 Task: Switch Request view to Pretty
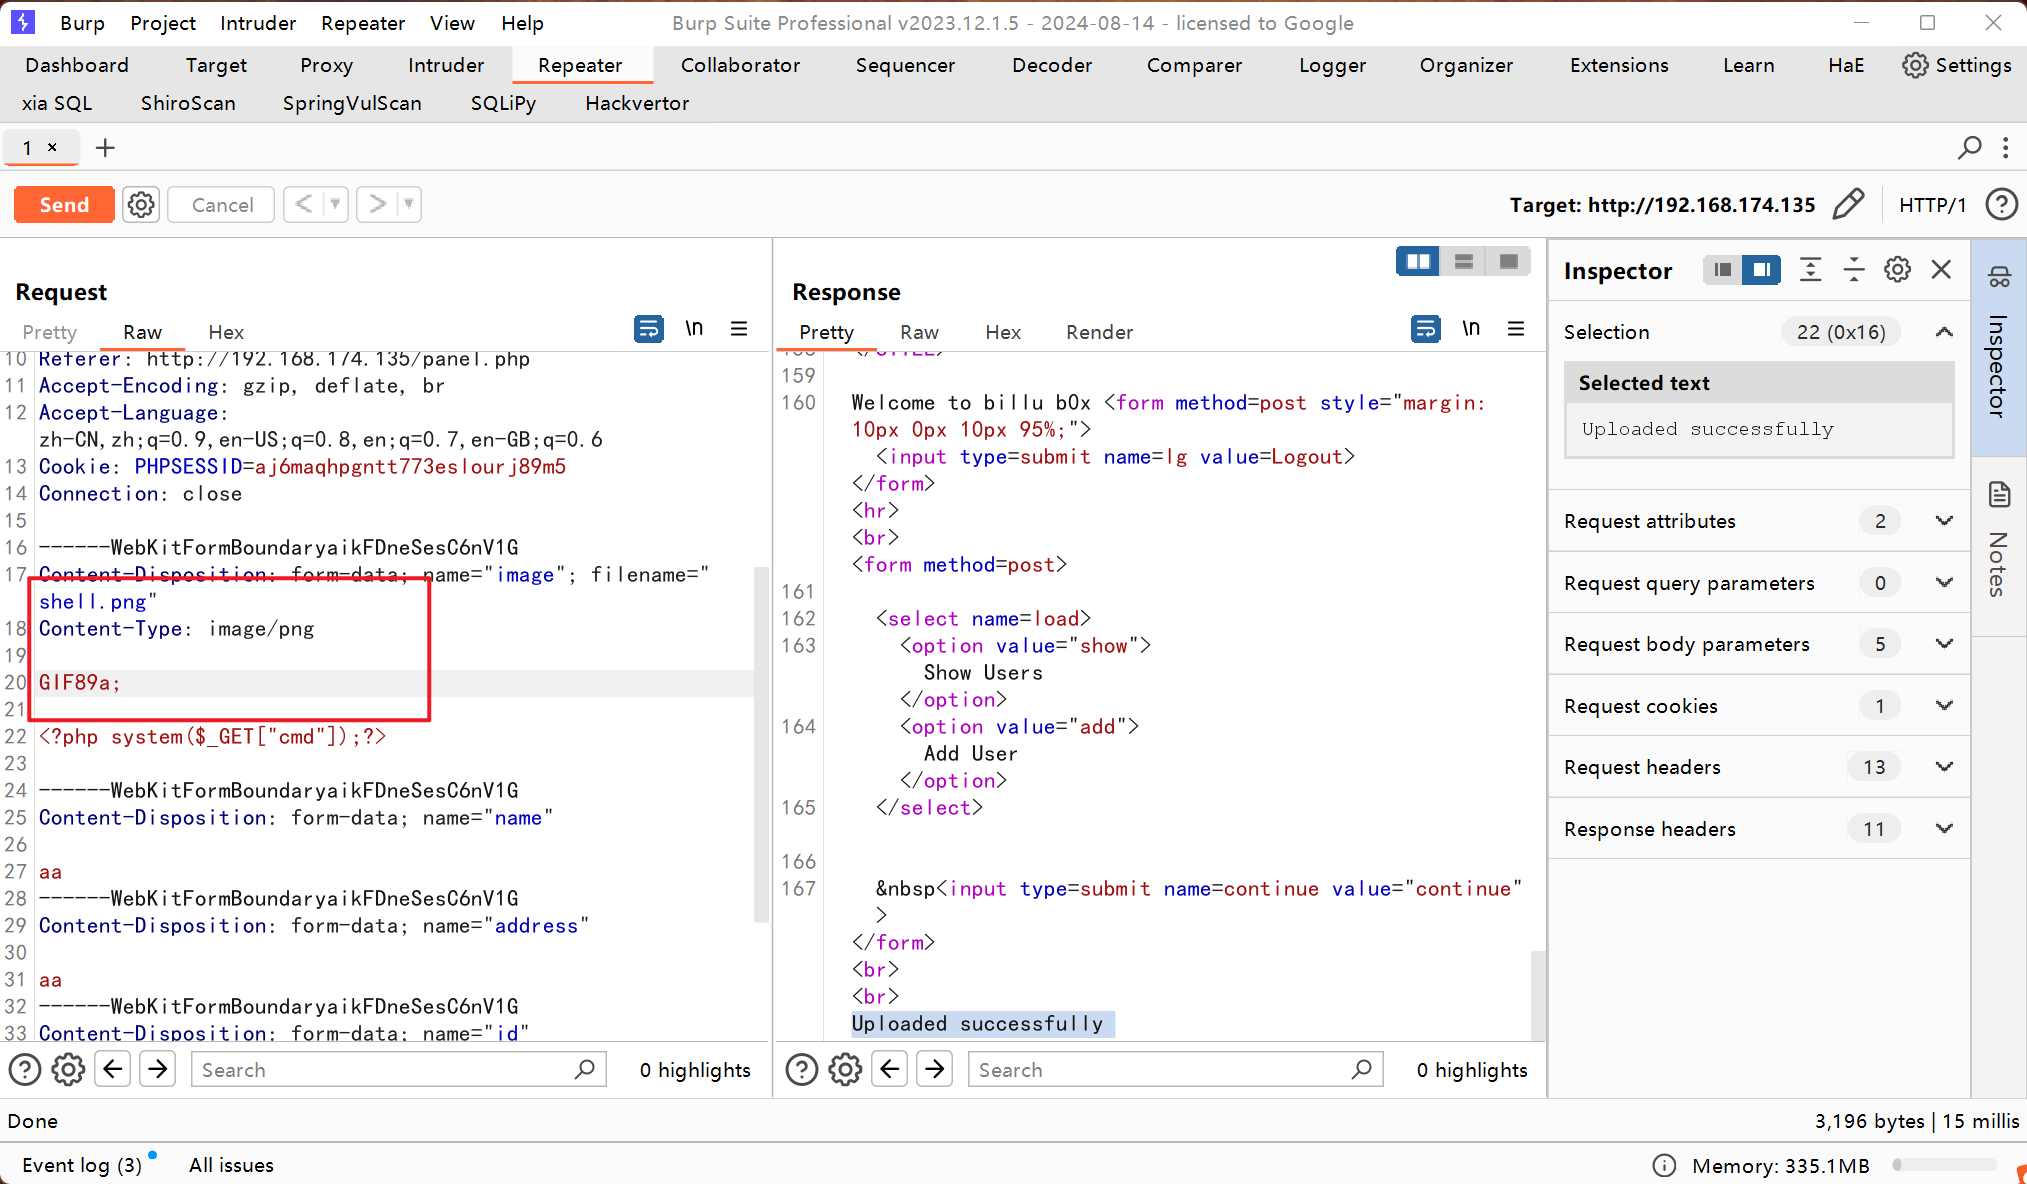coord(49,332)
